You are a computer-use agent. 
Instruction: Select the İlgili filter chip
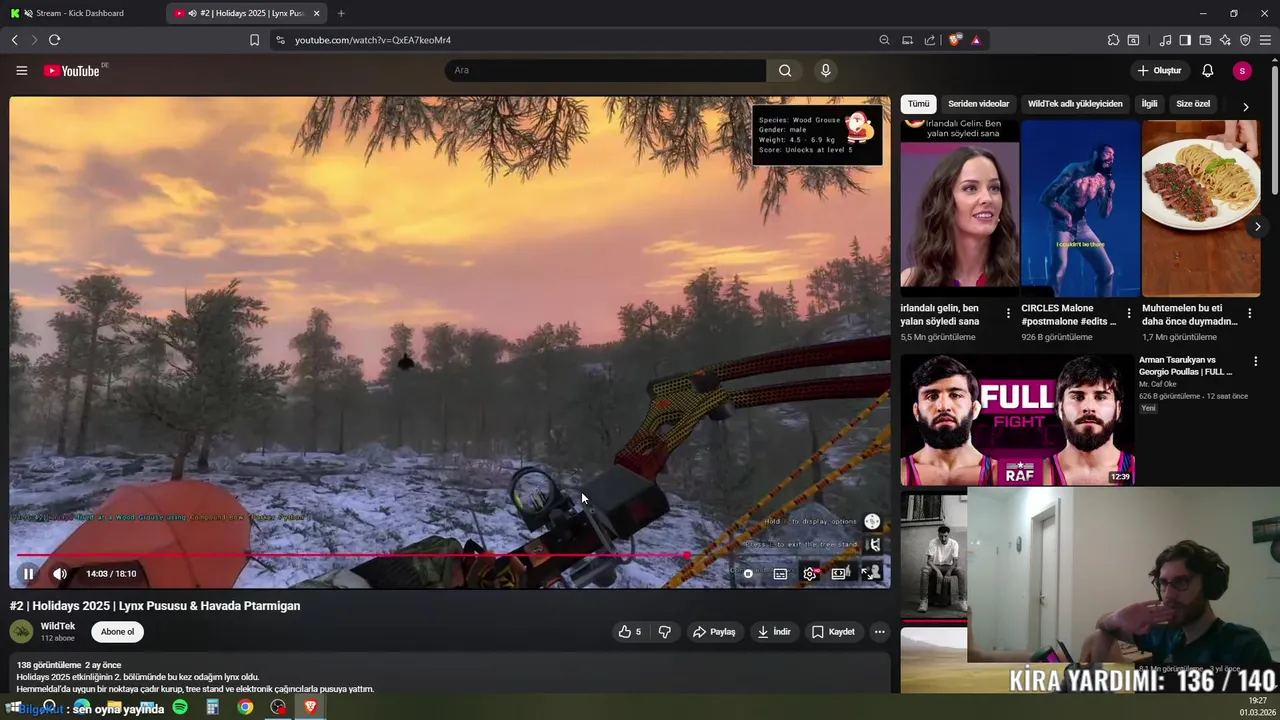point(1149,104)
